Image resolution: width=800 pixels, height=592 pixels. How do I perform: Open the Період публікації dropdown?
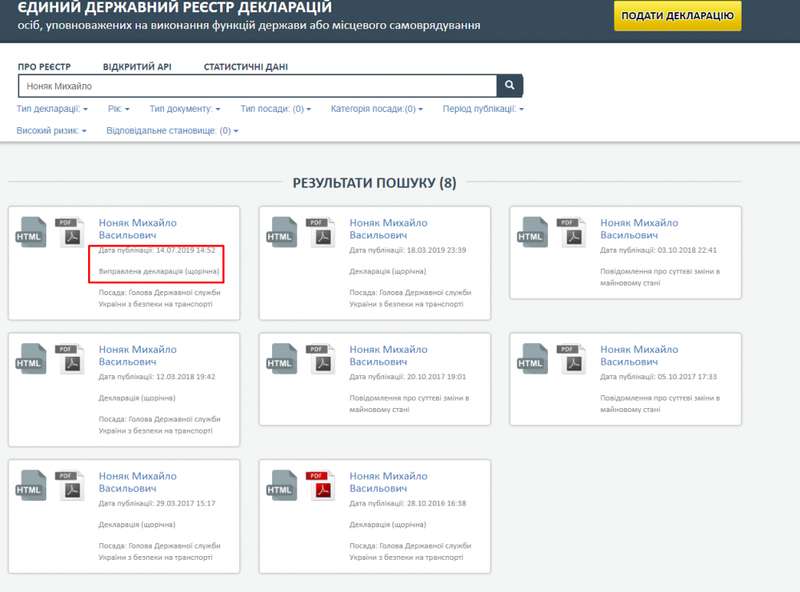(x=483, y=109)
